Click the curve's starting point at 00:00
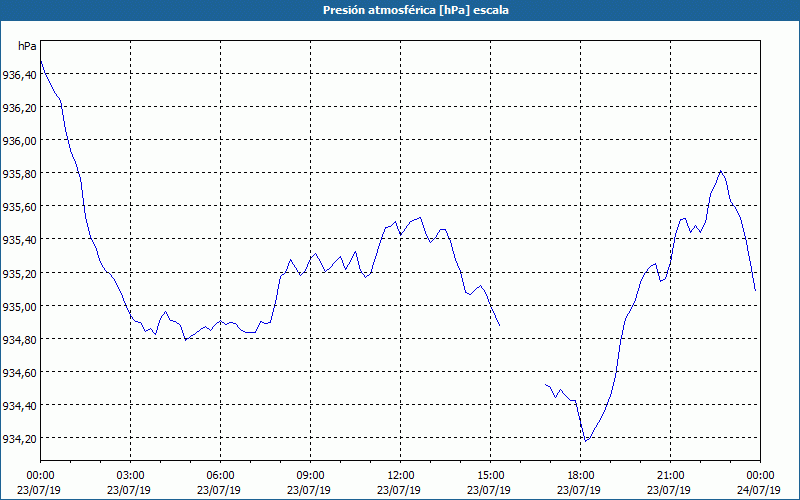800x500 pixels. (41, 61)
